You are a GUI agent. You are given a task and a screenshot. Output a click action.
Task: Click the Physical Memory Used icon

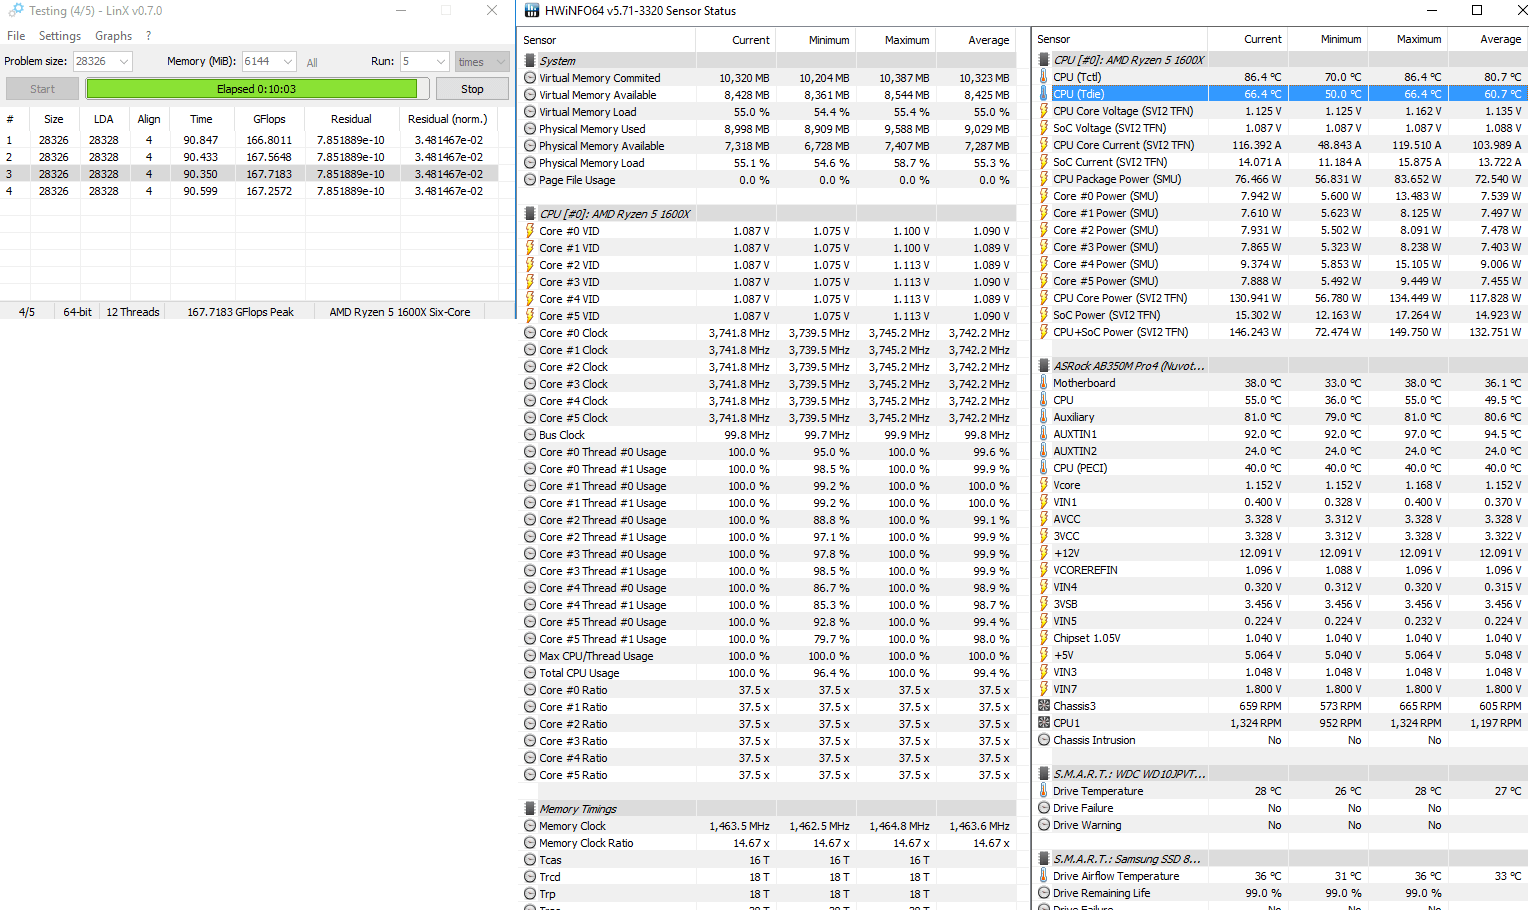[530, 129]
